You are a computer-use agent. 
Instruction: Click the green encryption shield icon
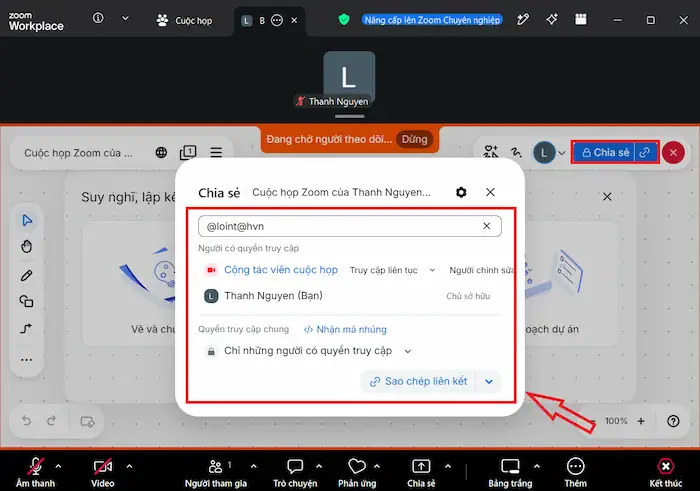point(344,20)
